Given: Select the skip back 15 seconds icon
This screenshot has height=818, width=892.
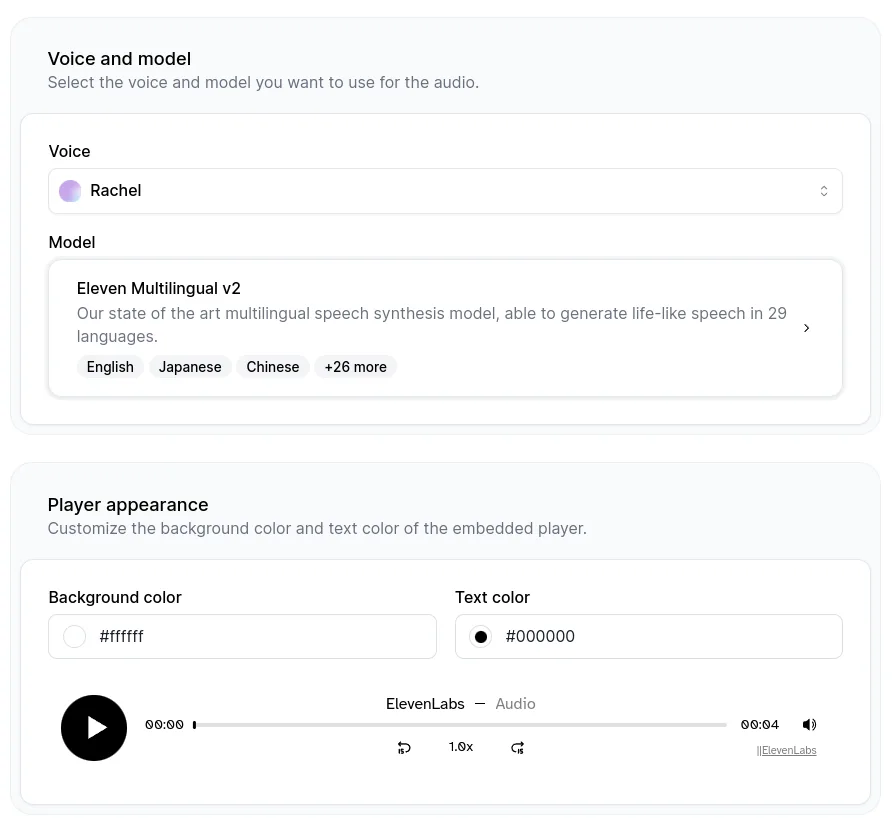Looking at the screenshot, I should click(x=404, y=747).
